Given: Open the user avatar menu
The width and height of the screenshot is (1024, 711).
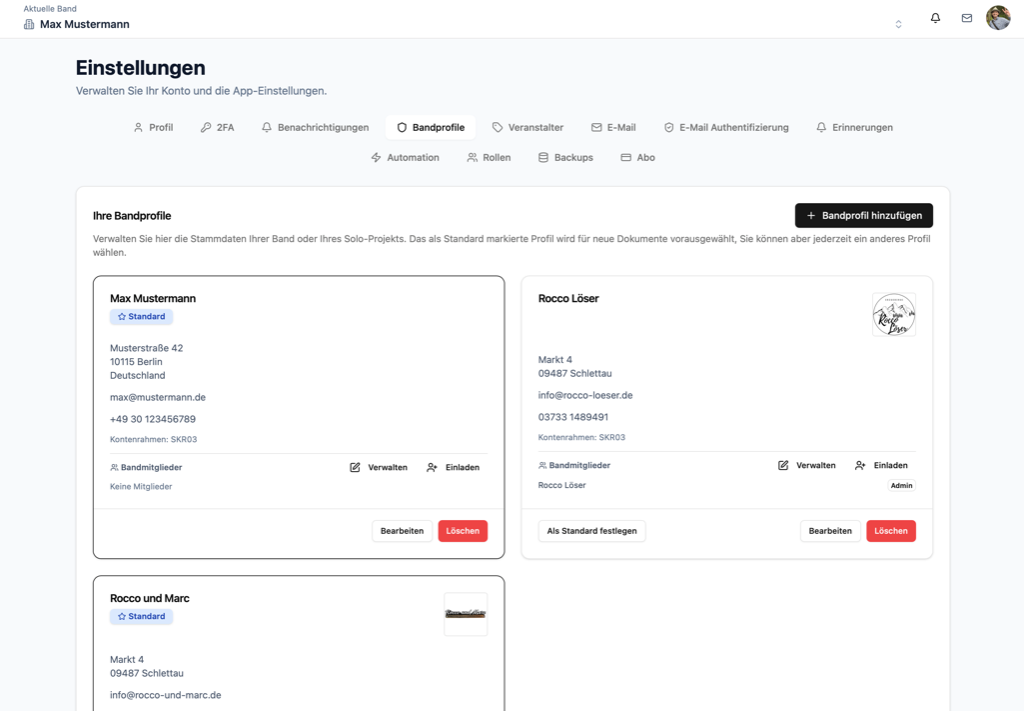Looking at the screenshot, I should (x=998, y=18).
